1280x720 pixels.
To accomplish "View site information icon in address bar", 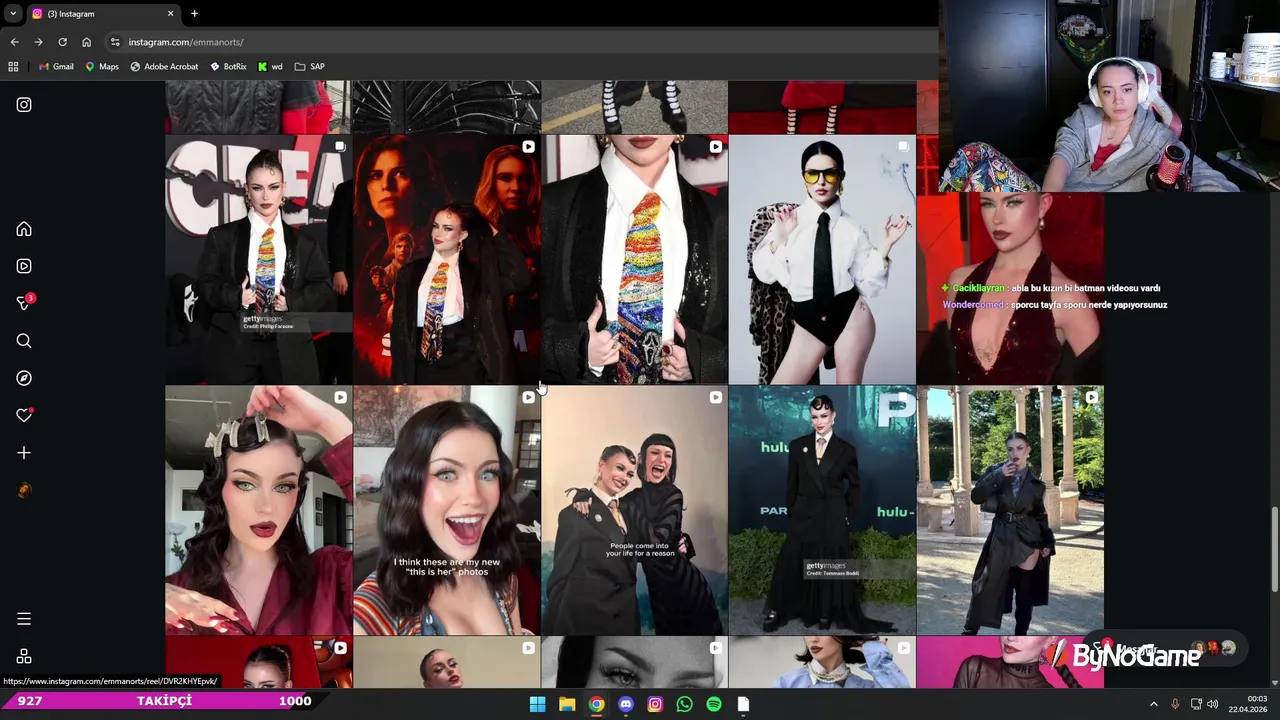I will (x=115, y=42).
